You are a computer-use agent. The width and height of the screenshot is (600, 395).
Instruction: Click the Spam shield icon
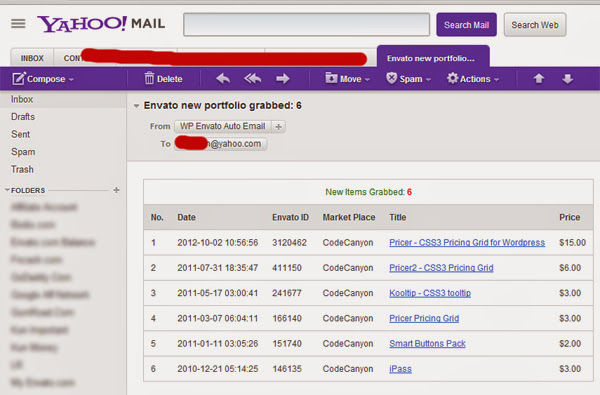tap(391, 78)
